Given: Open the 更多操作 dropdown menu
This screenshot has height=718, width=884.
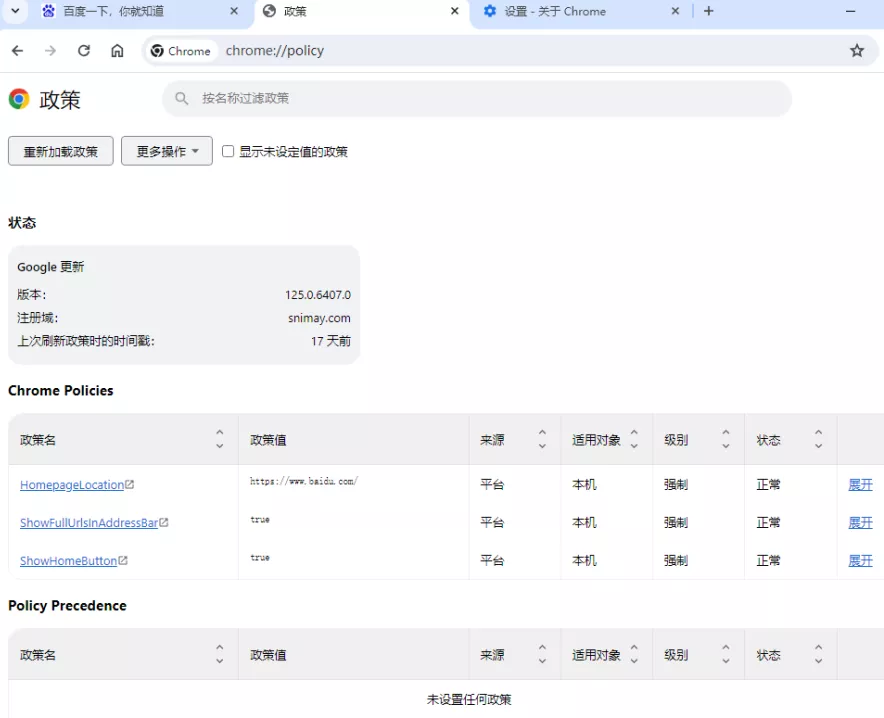Looking at the screenshot, I should click(167, 151).
